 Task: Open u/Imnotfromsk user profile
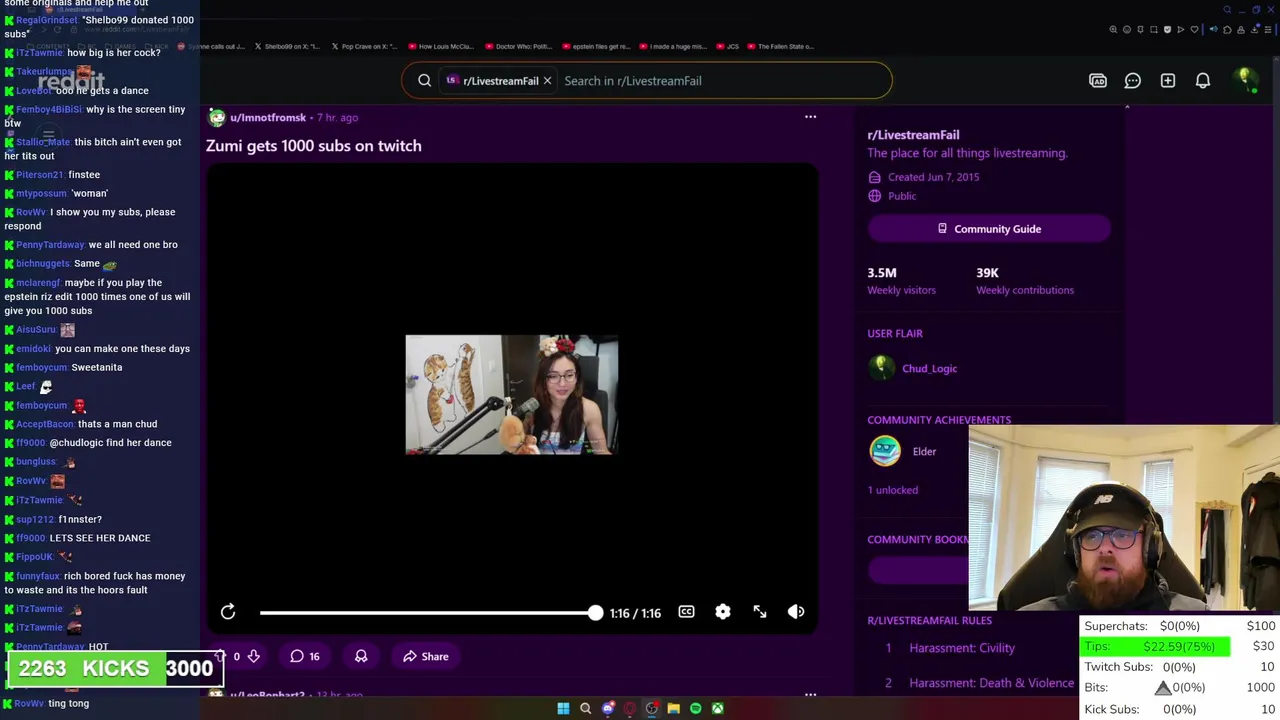tap(268, 117)
